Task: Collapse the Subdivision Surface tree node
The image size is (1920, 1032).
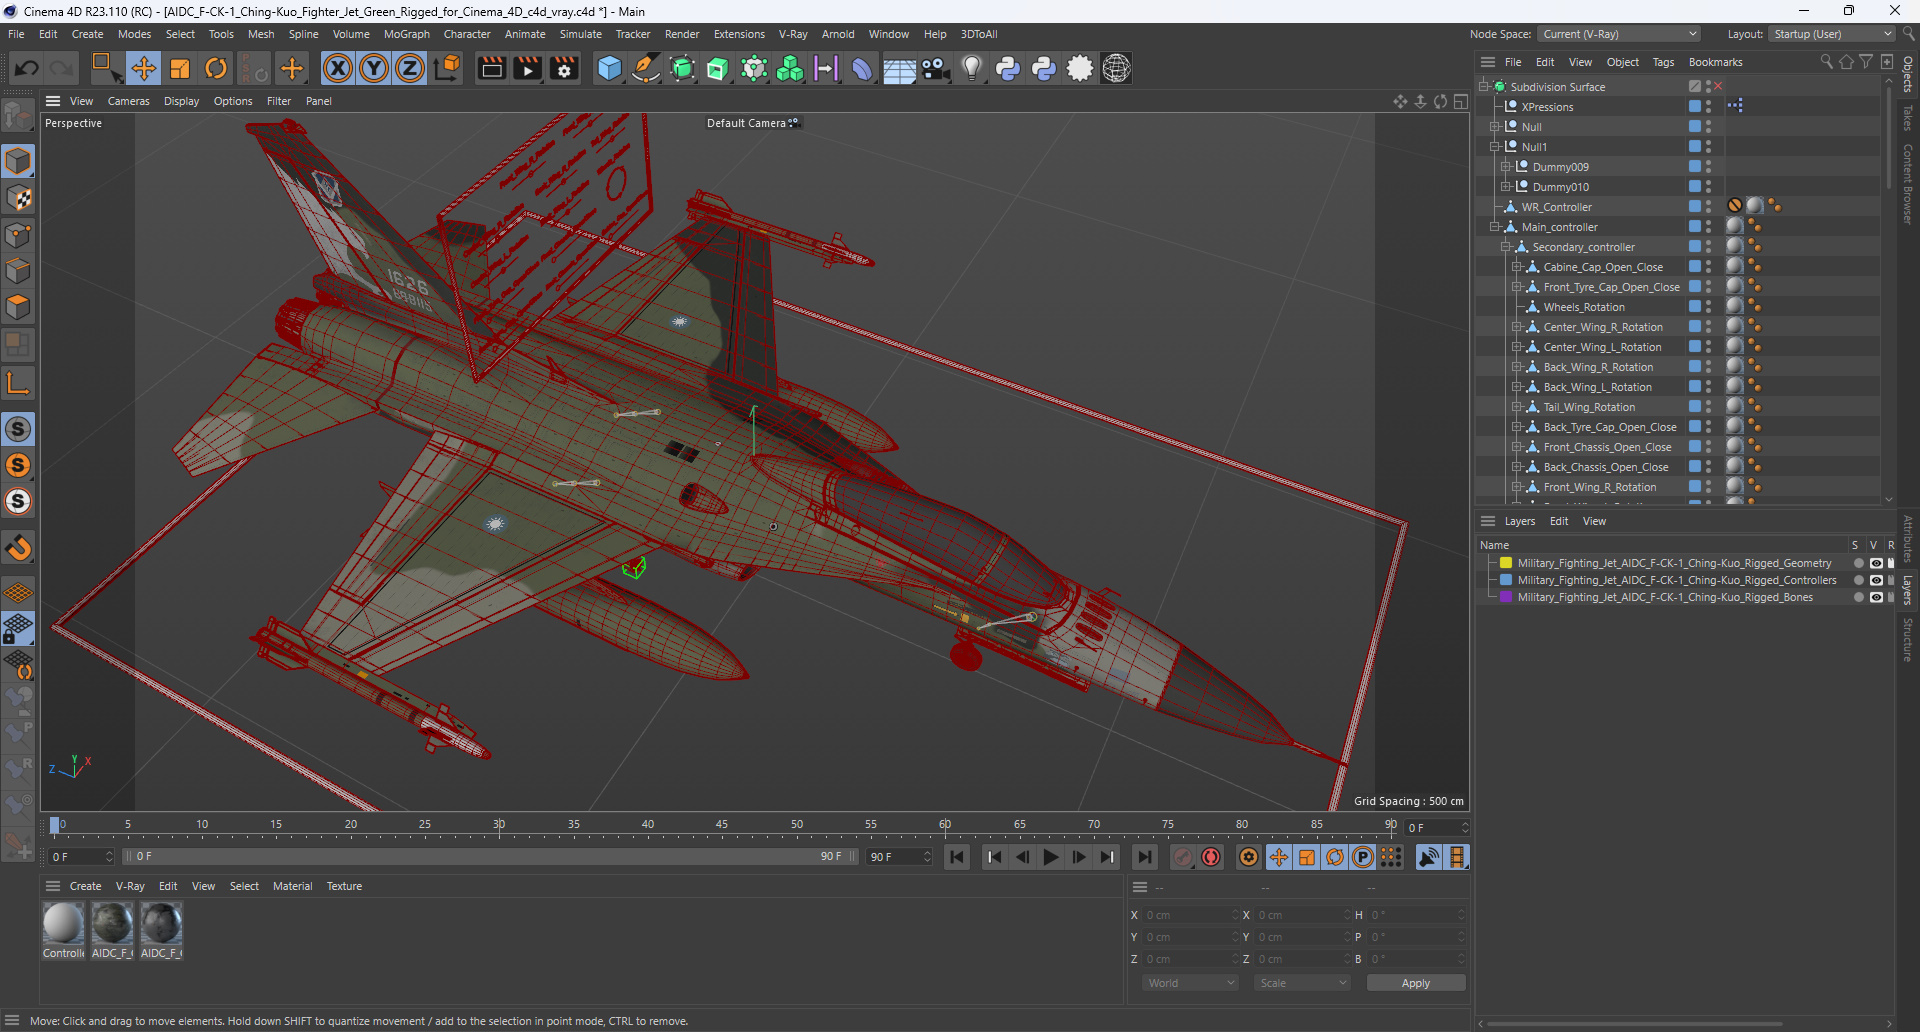Action: (1485, 87)
